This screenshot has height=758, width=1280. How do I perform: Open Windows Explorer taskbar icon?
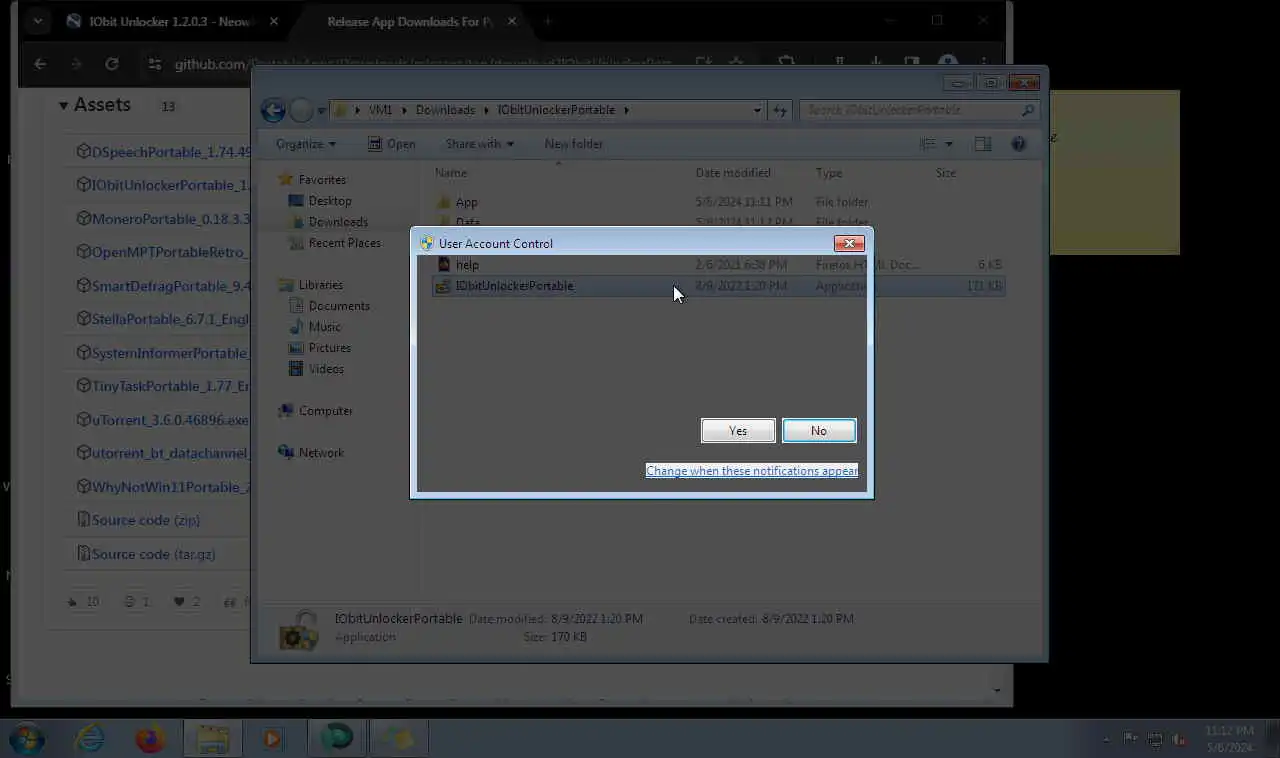coord(212,739)
